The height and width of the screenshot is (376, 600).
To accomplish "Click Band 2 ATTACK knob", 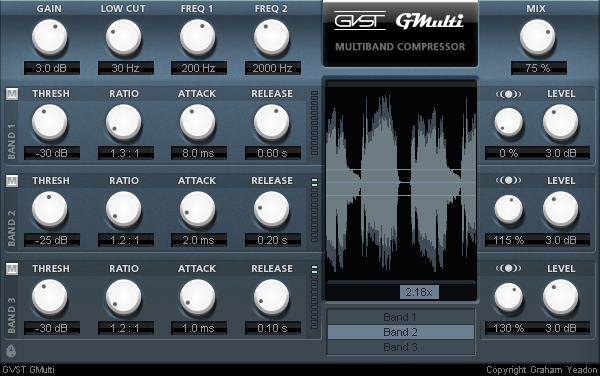I will [198, 209].
